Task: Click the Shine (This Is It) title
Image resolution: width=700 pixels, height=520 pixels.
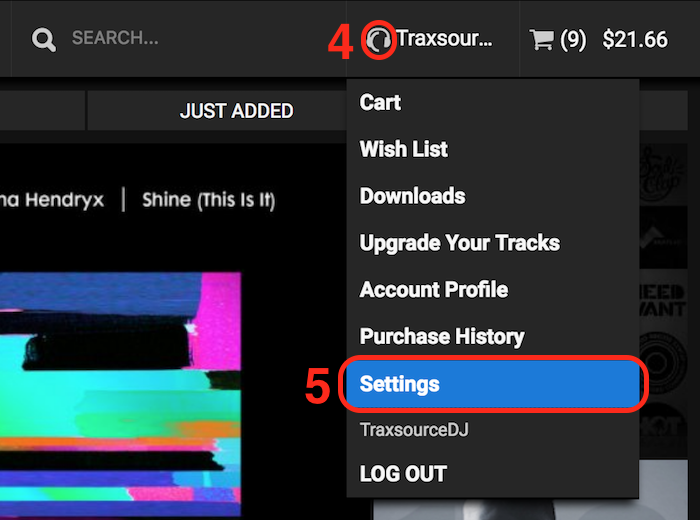Action: pos(208,200)
